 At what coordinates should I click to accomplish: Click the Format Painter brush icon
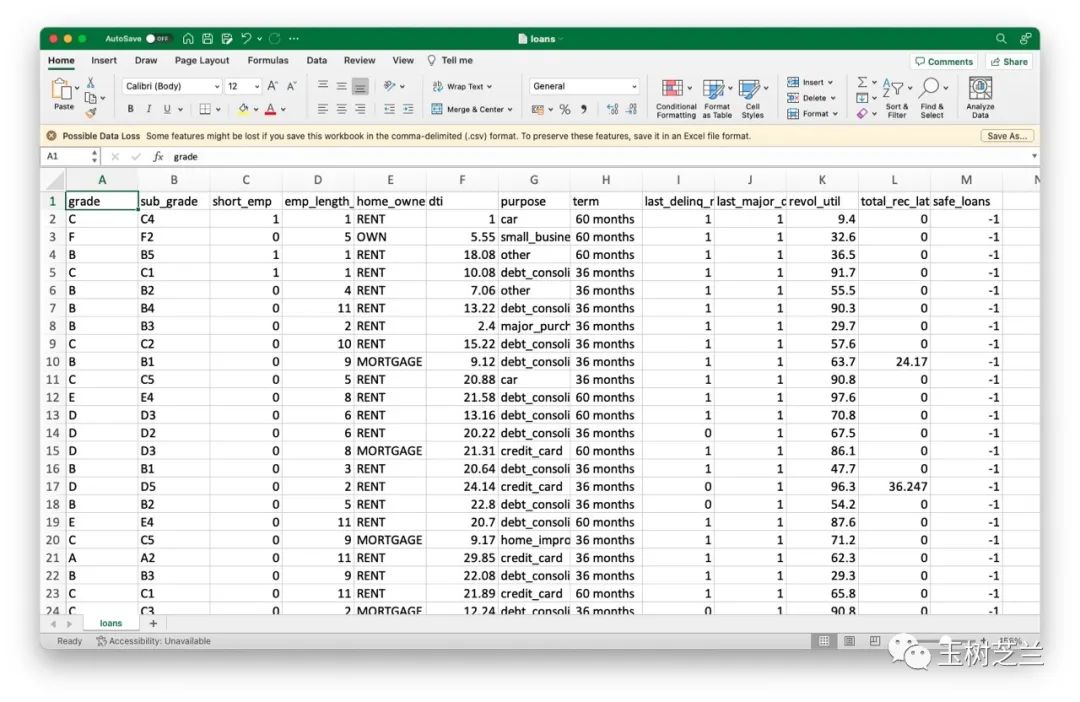(x=91, y=113)
